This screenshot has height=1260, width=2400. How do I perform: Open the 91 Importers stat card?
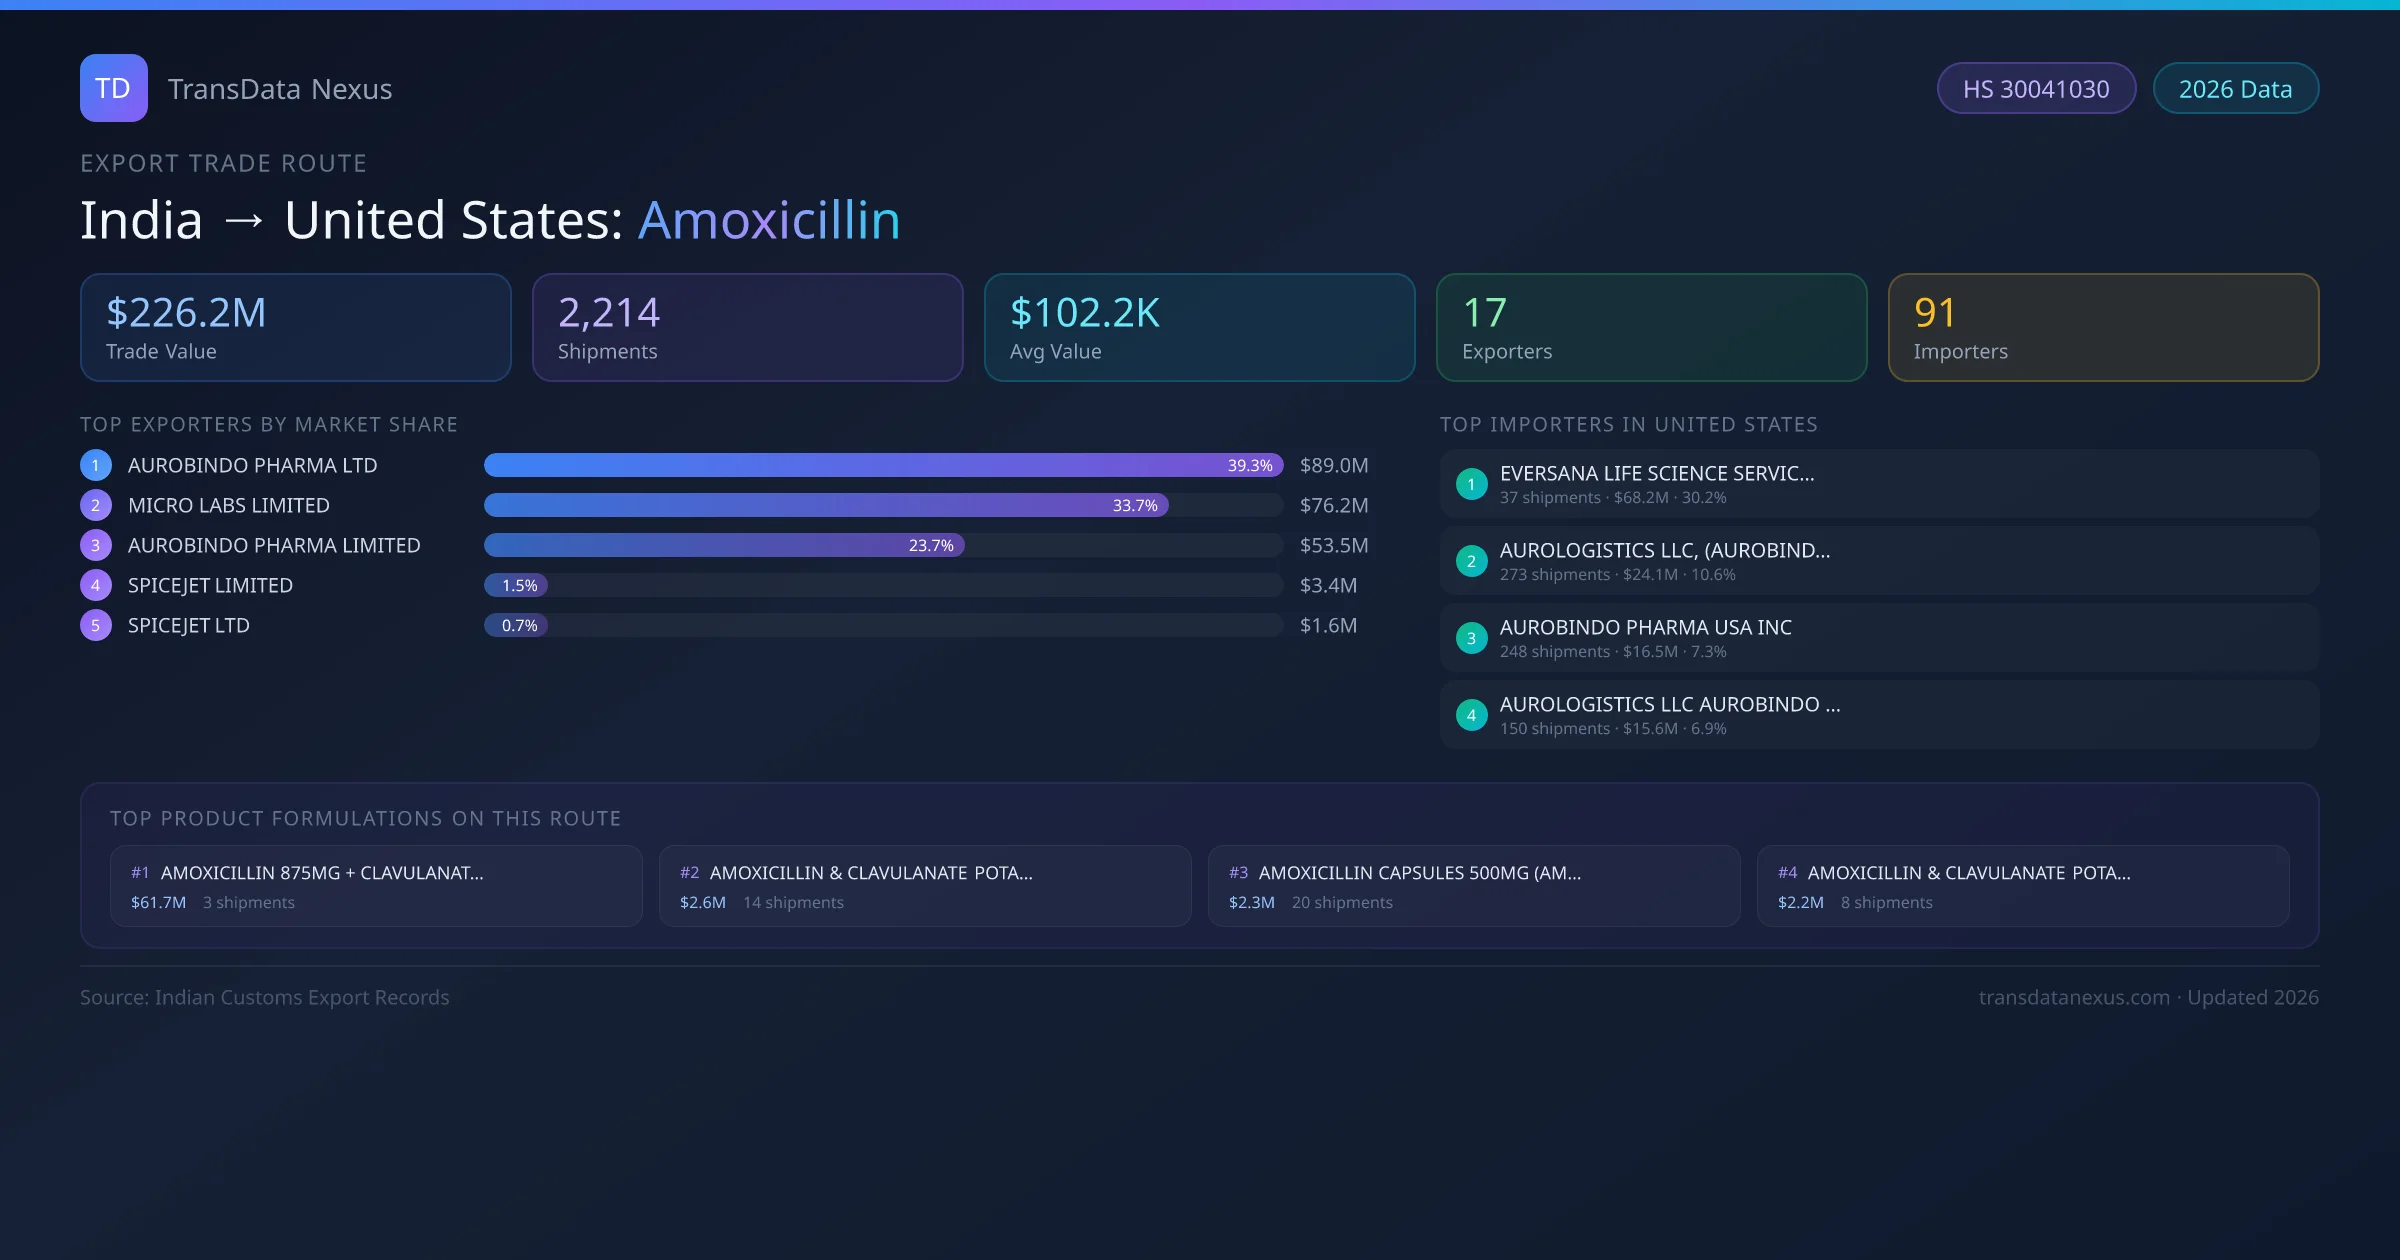(2103, 328)
